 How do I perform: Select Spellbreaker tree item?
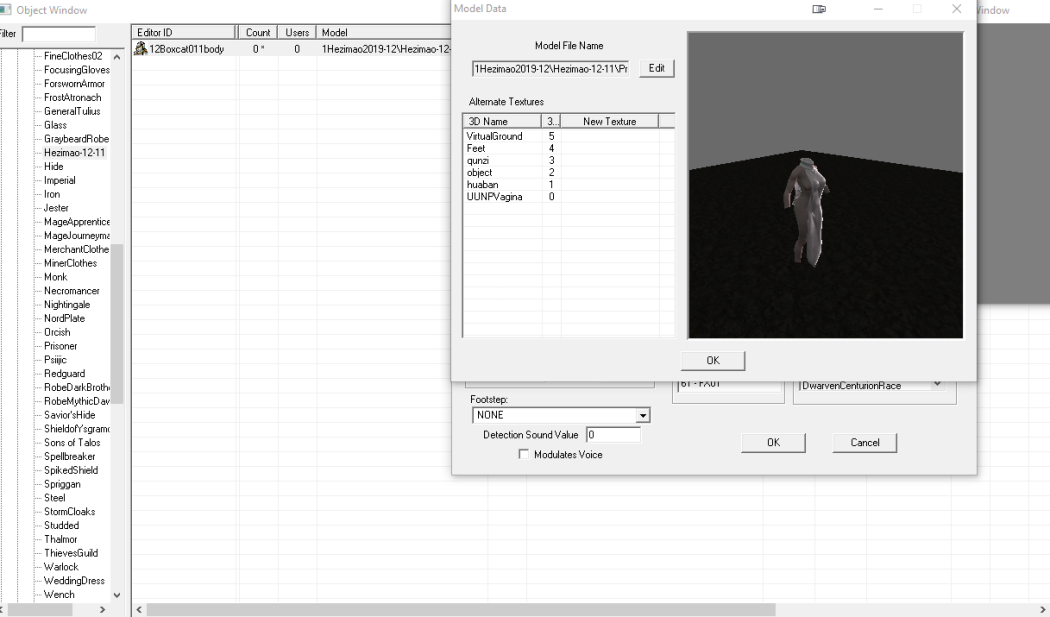tap(70, 456)
